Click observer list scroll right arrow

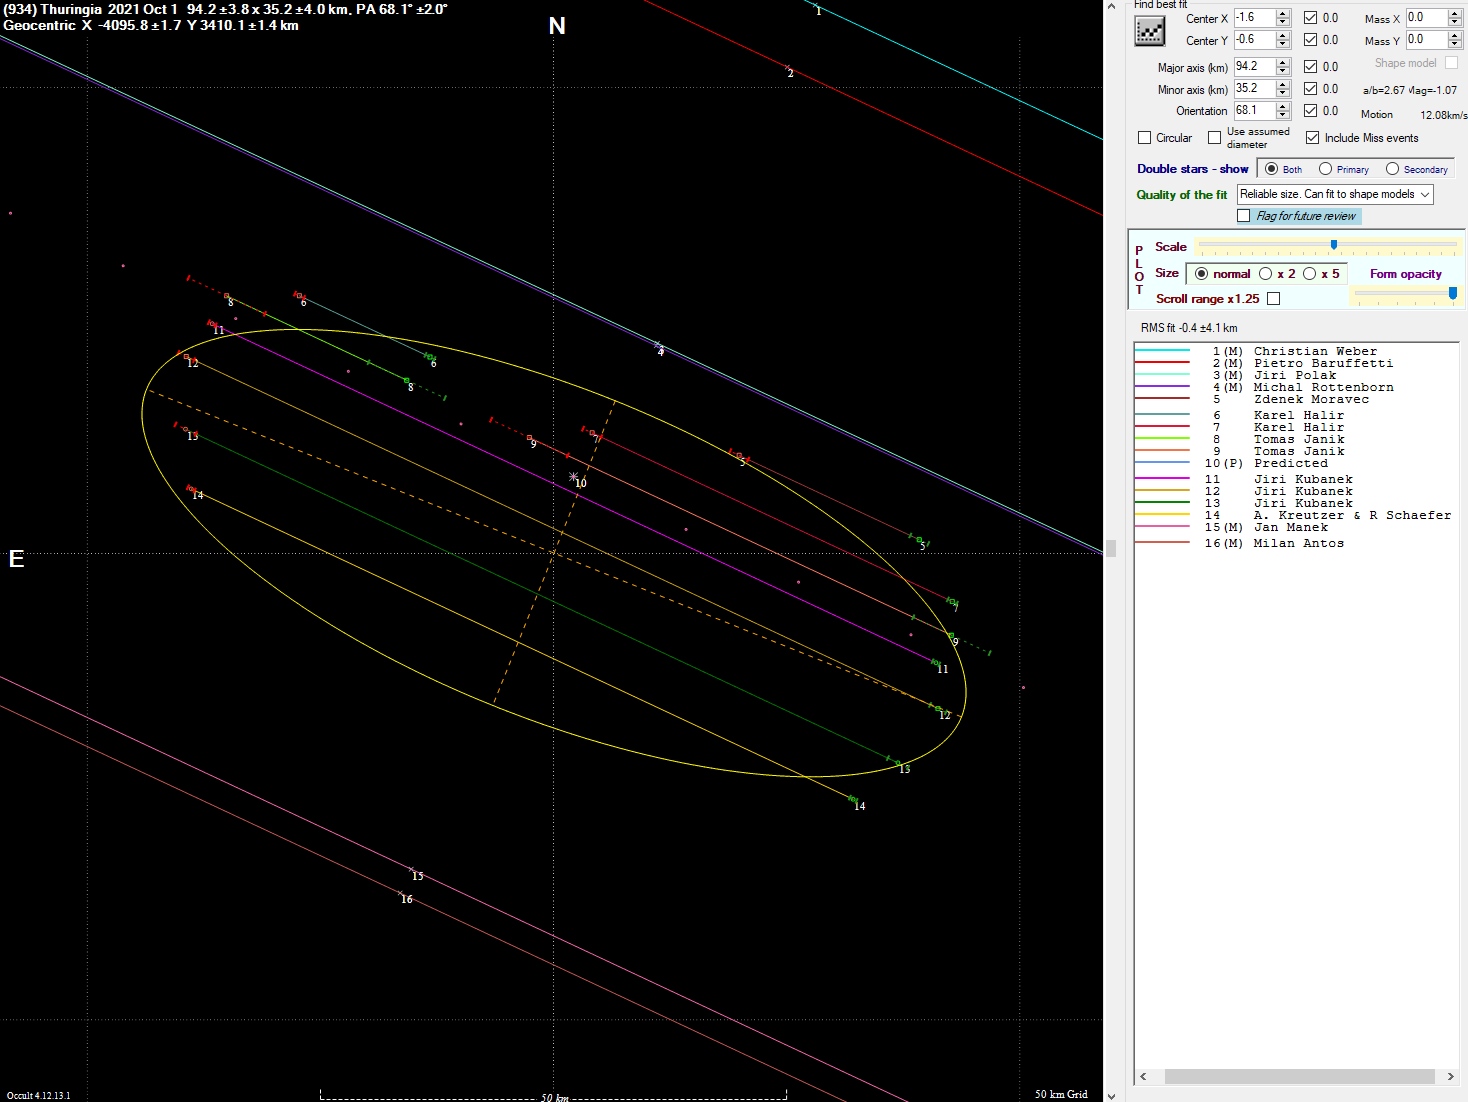1450,1076
